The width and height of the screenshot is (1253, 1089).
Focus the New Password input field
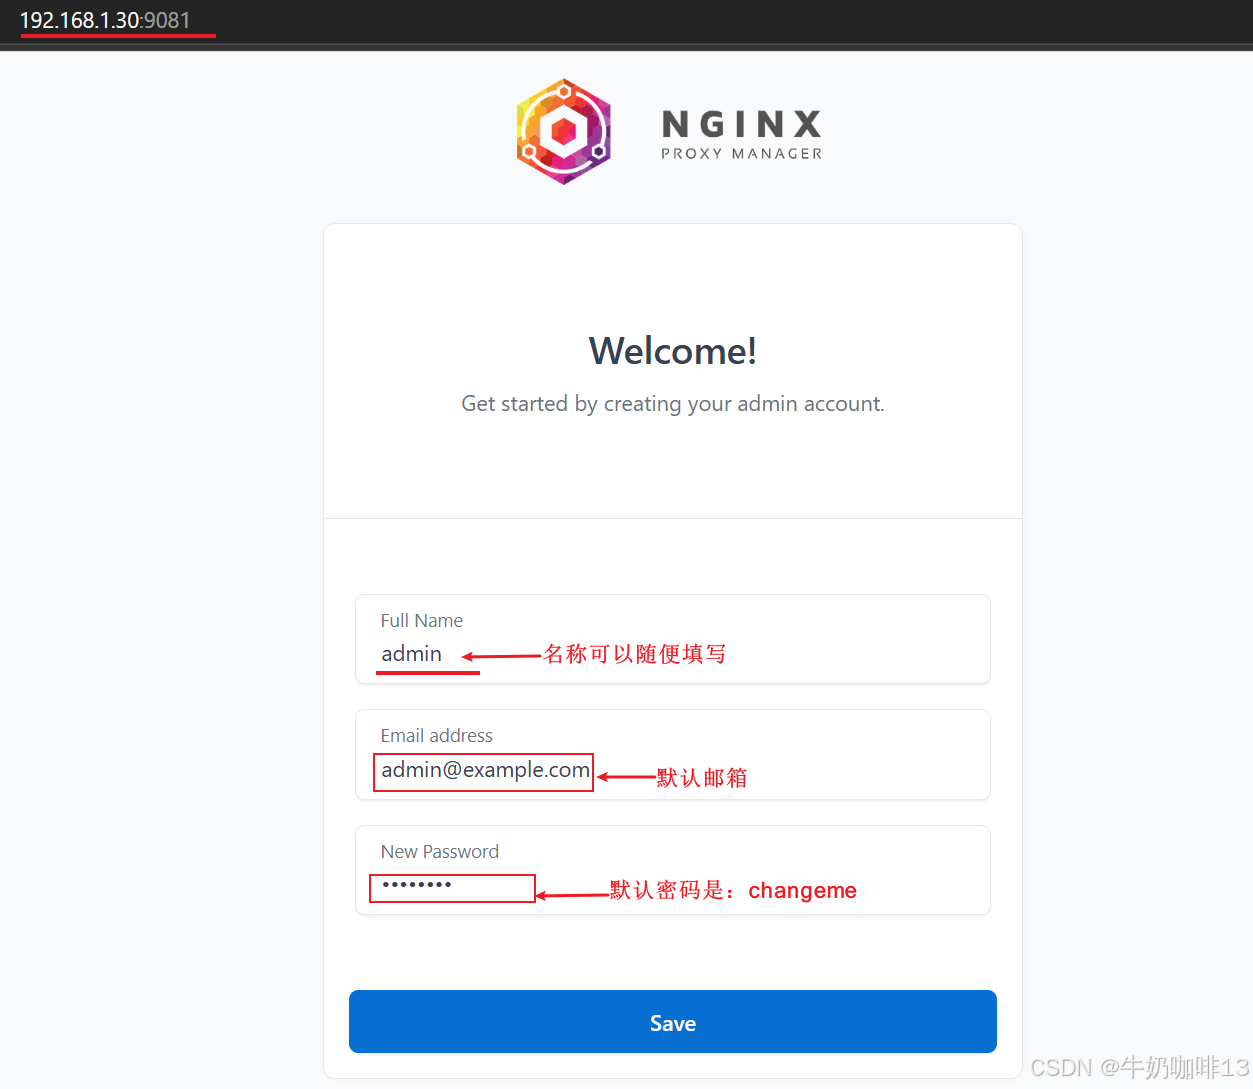[673, 870]
